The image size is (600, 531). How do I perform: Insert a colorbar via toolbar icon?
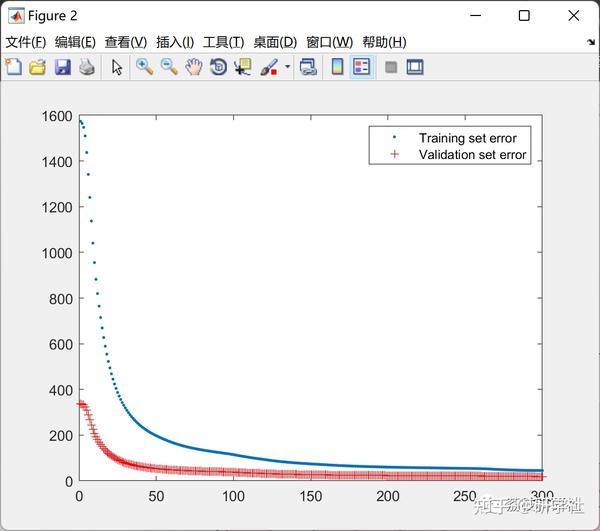pyautogui.click(x=337, y=67)
